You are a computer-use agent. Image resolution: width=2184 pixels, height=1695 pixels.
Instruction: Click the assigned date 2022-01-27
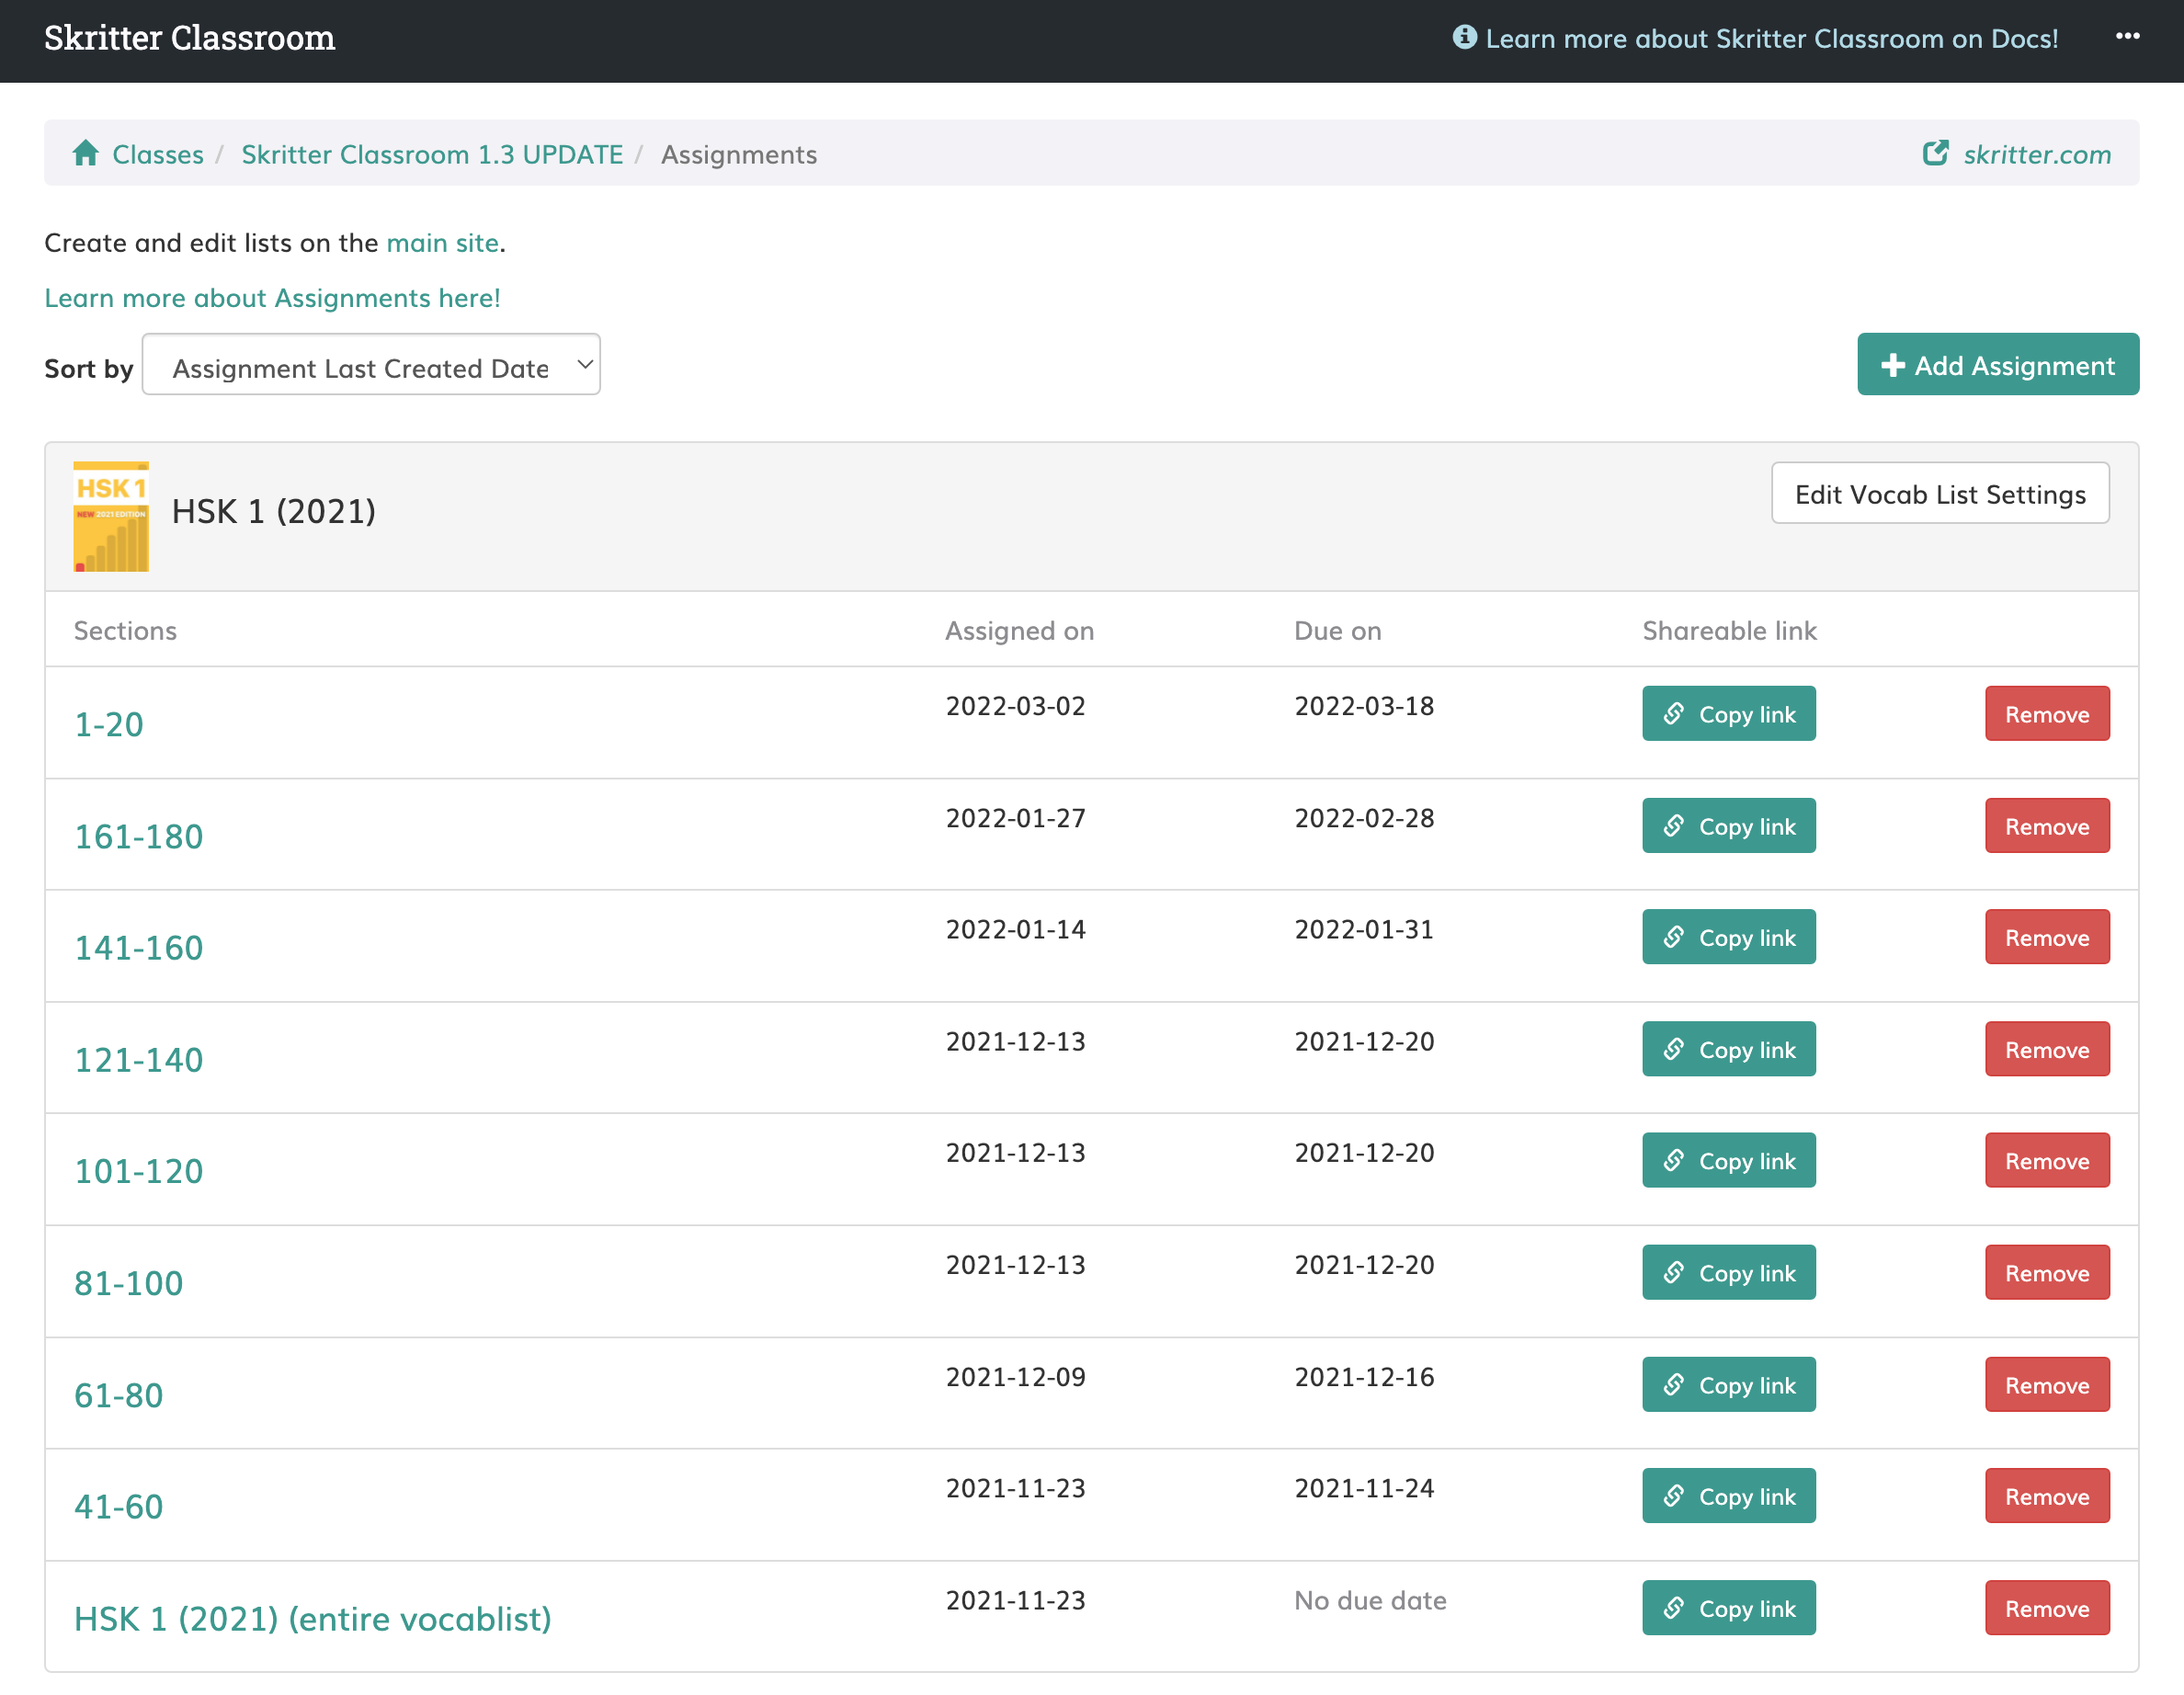pyautogui.click(x=1015, y=818)
